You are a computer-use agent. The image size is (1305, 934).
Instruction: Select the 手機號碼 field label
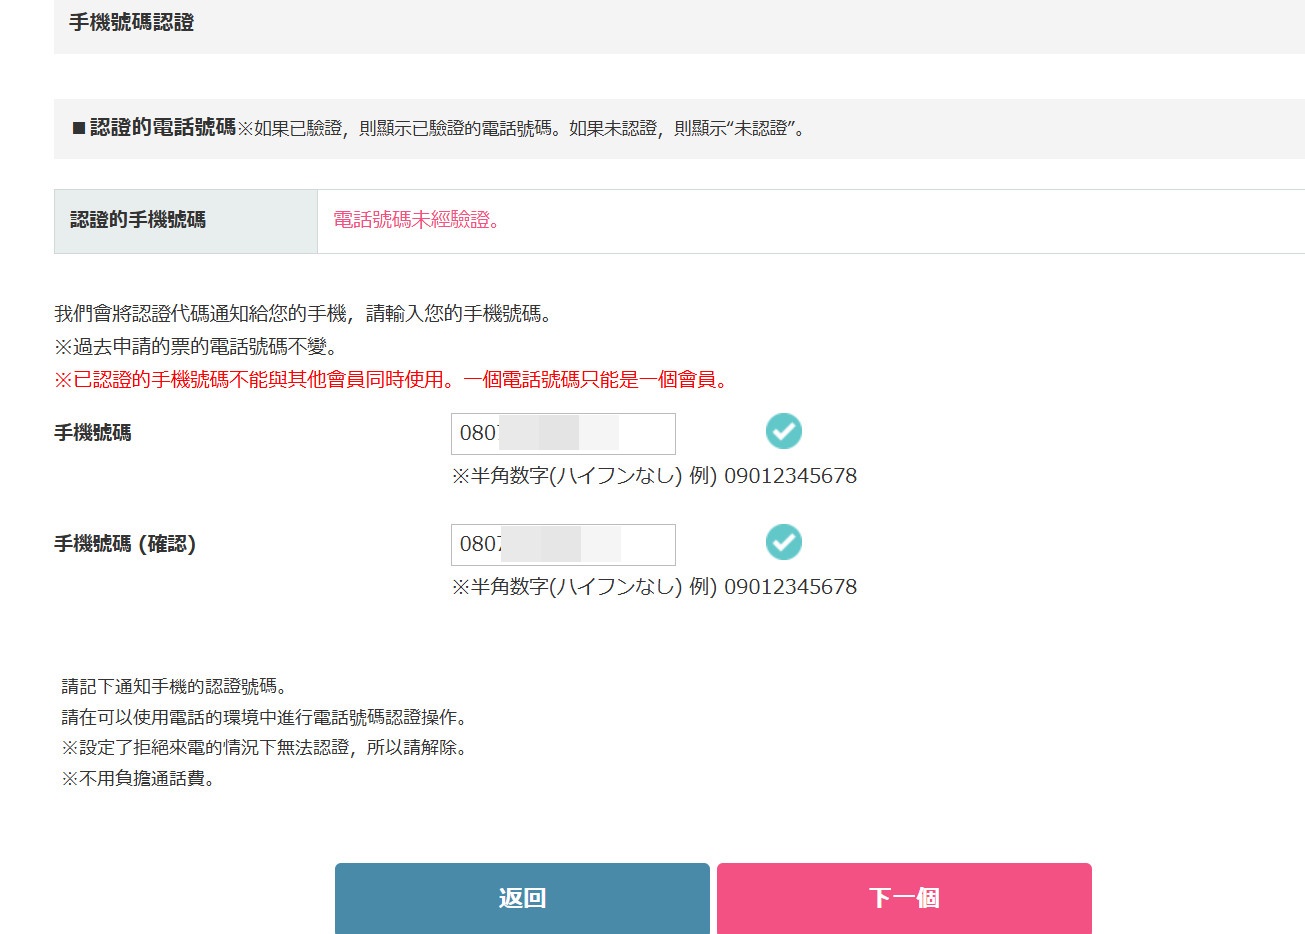(93, 433)
